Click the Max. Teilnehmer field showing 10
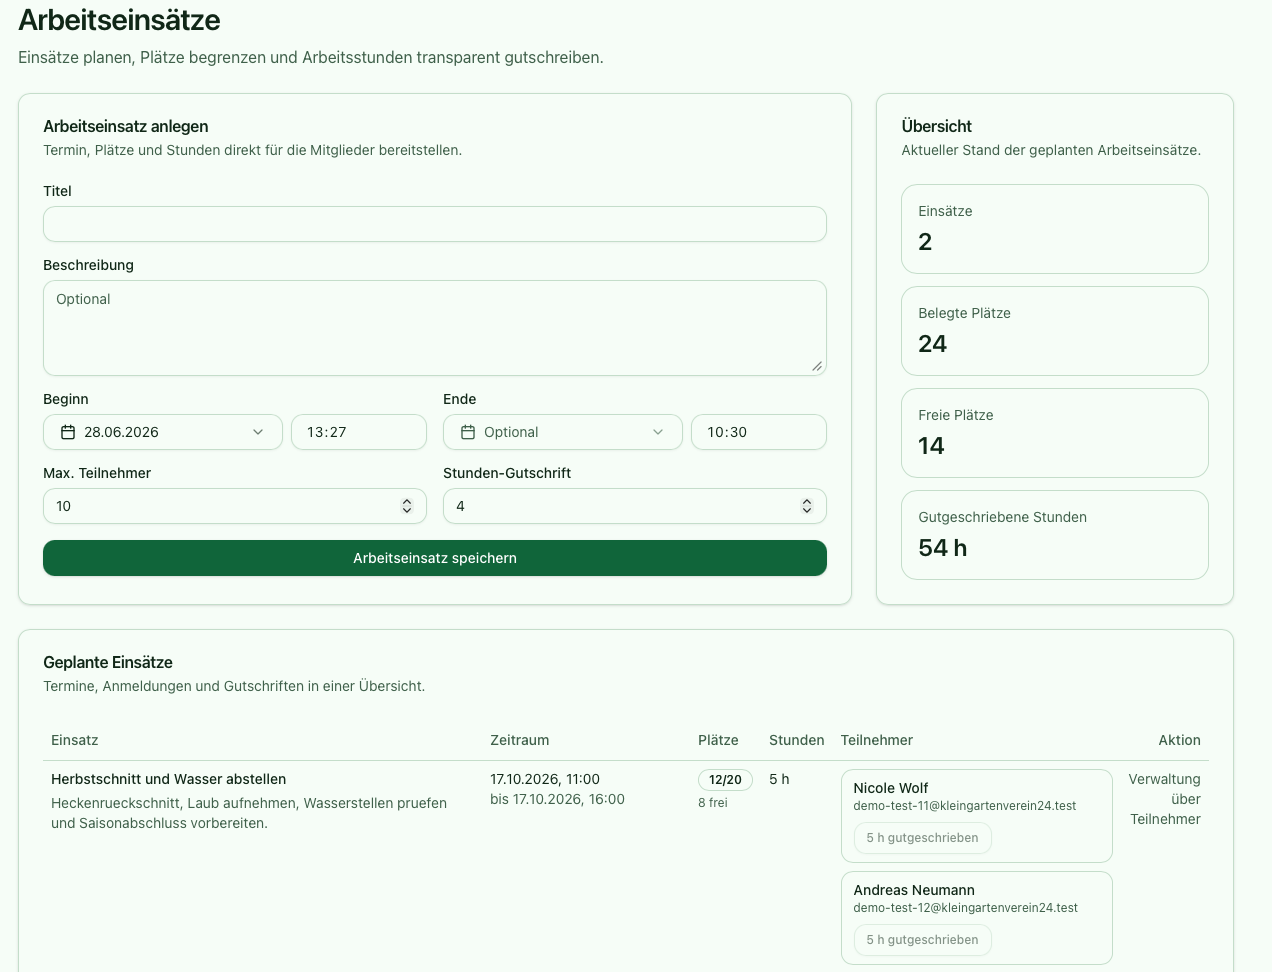 235,506
